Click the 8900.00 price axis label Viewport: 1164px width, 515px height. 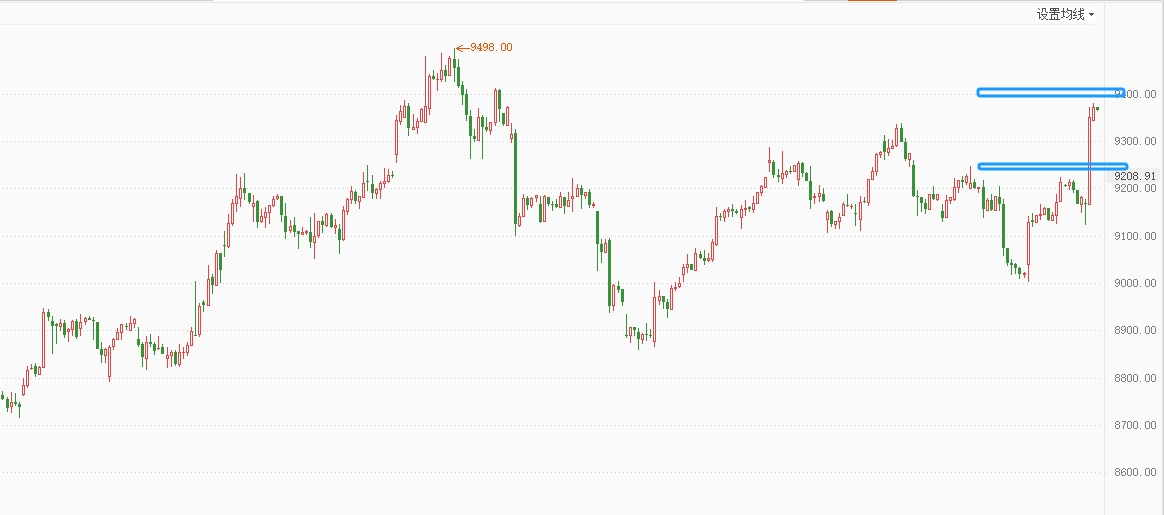pos(1135,330)
